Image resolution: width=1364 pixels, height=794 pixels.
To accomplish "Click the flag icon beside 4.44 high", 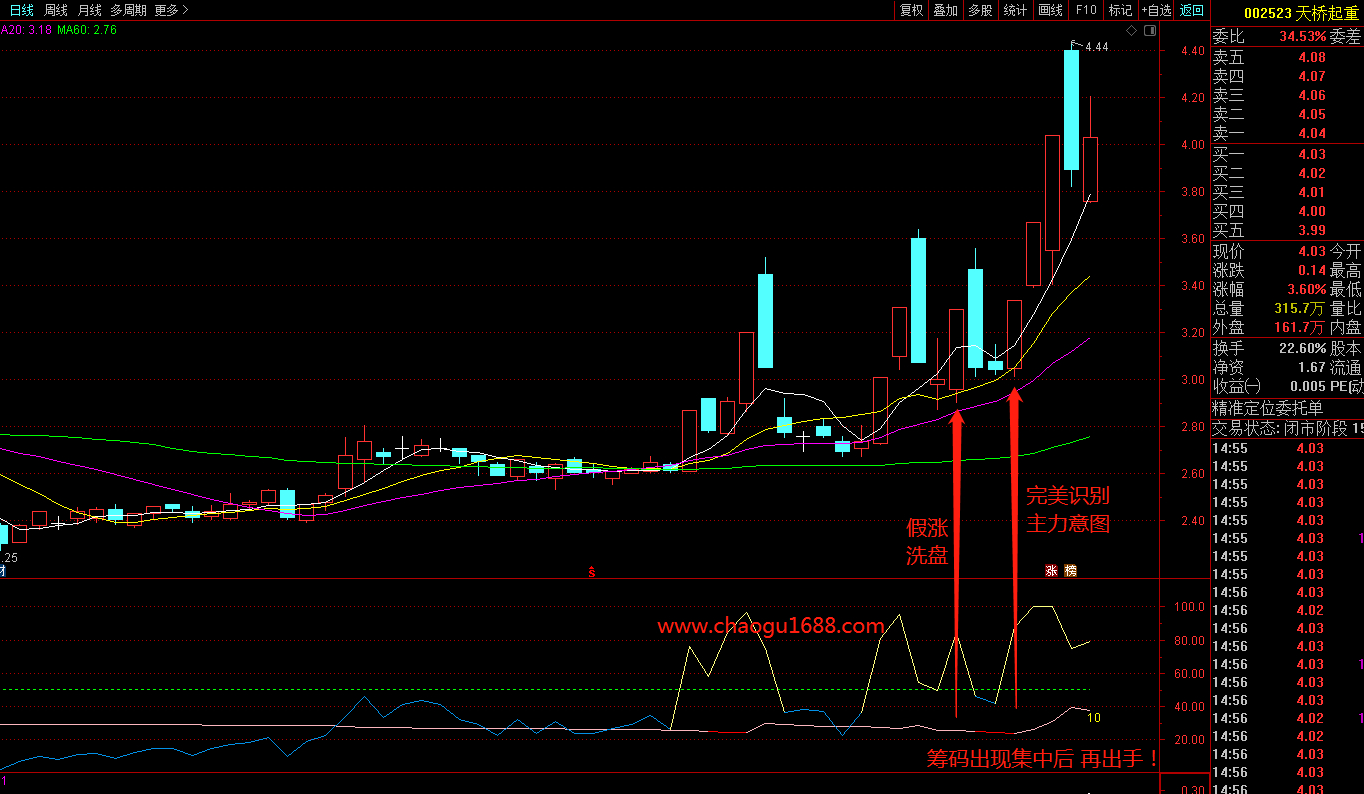I will pyautogui.click(x=1076, y=44).
